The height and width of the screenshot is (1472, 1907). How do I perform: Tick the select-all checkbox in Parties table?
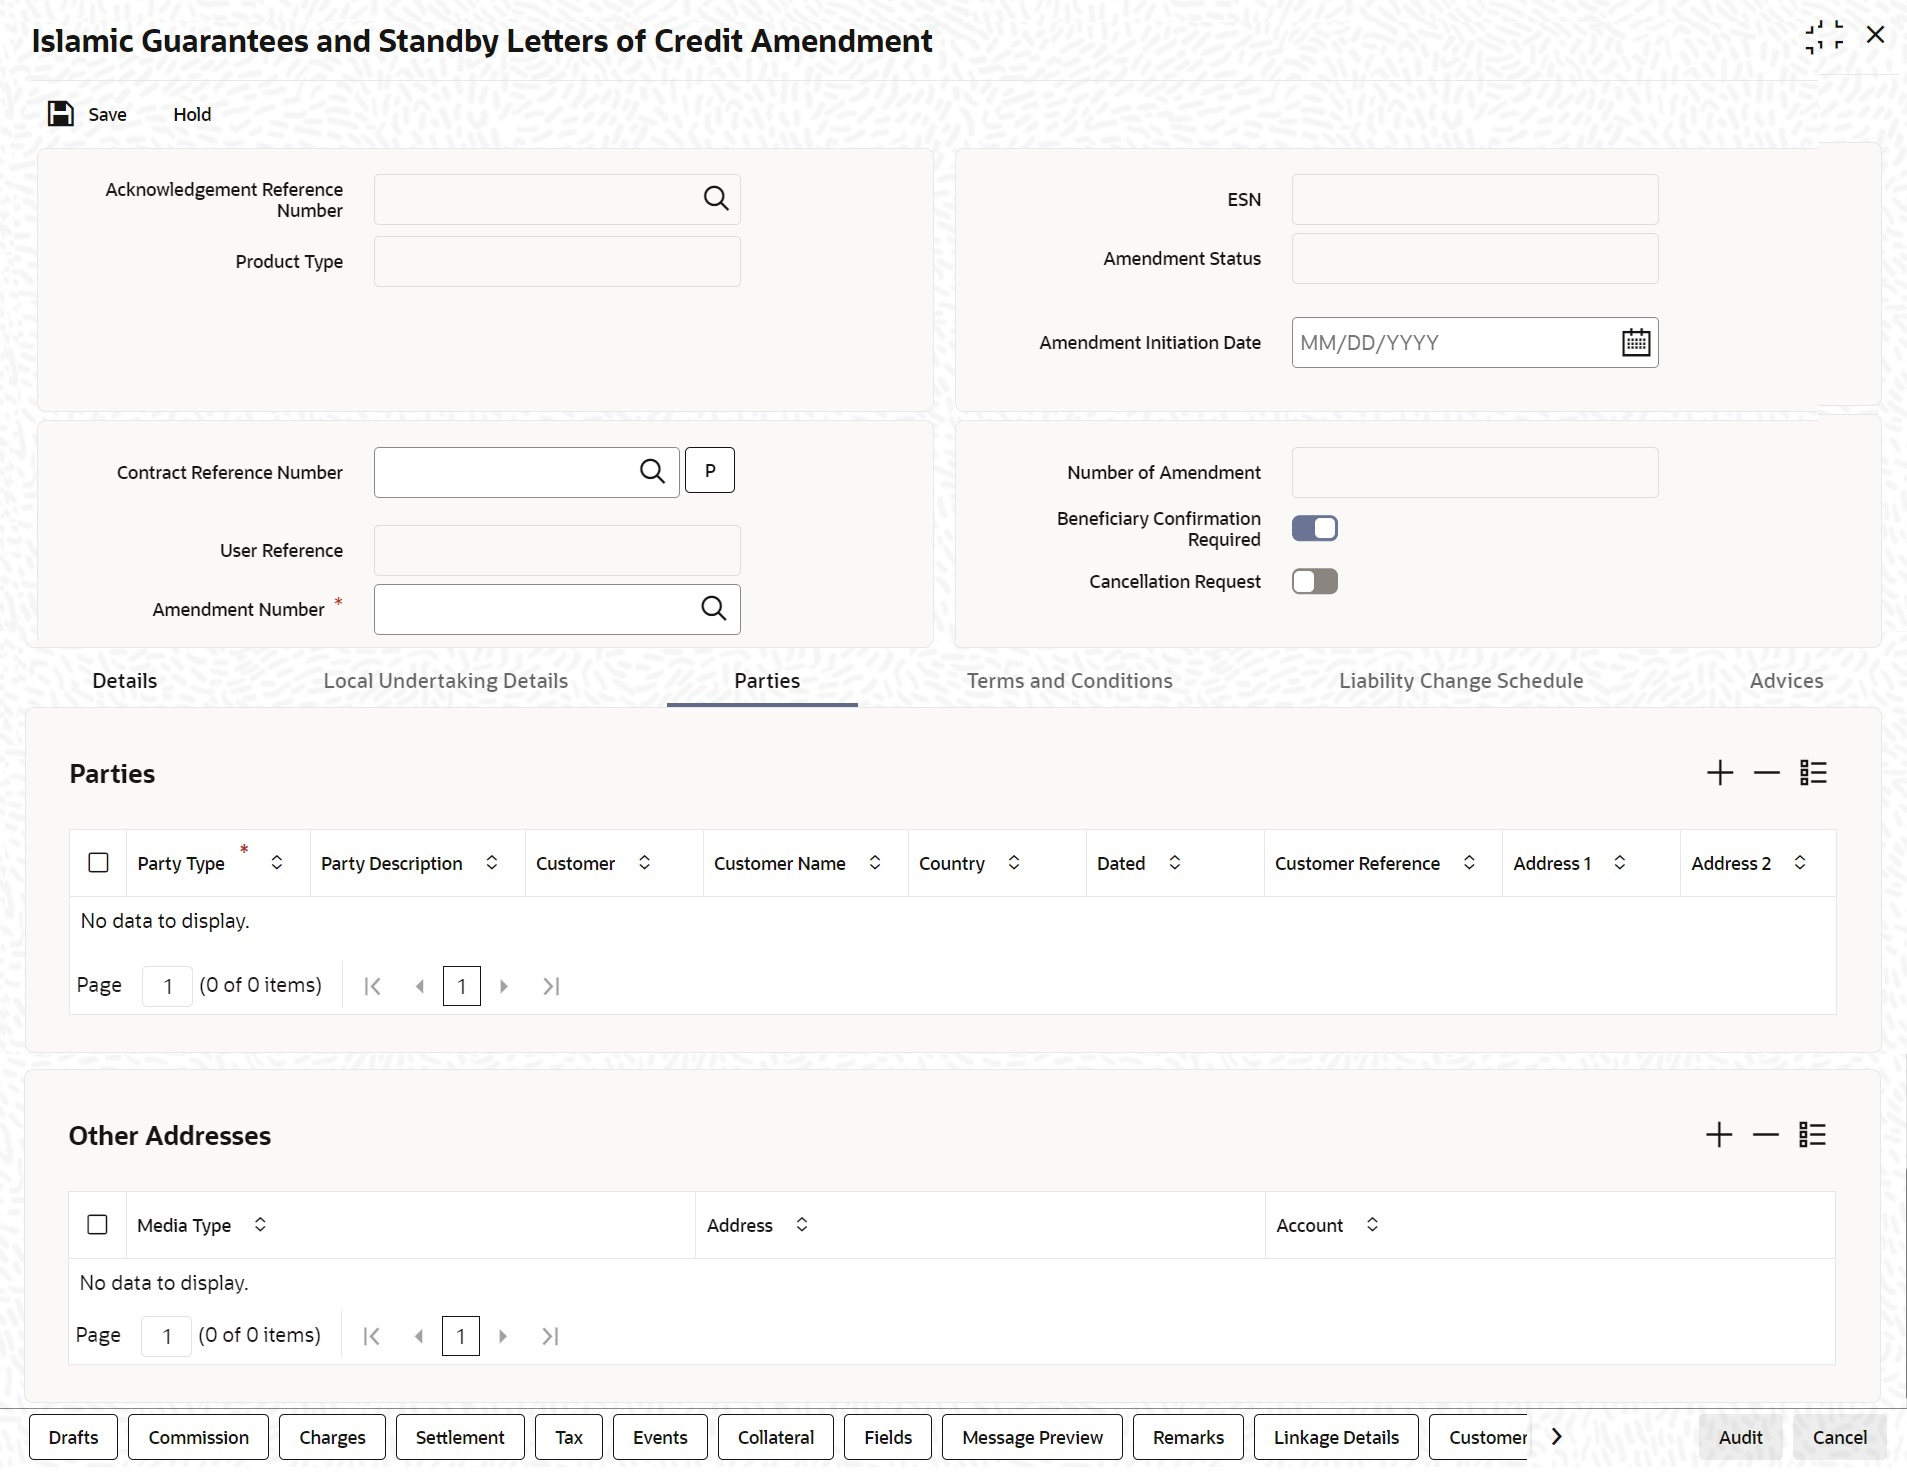point(98,863)
